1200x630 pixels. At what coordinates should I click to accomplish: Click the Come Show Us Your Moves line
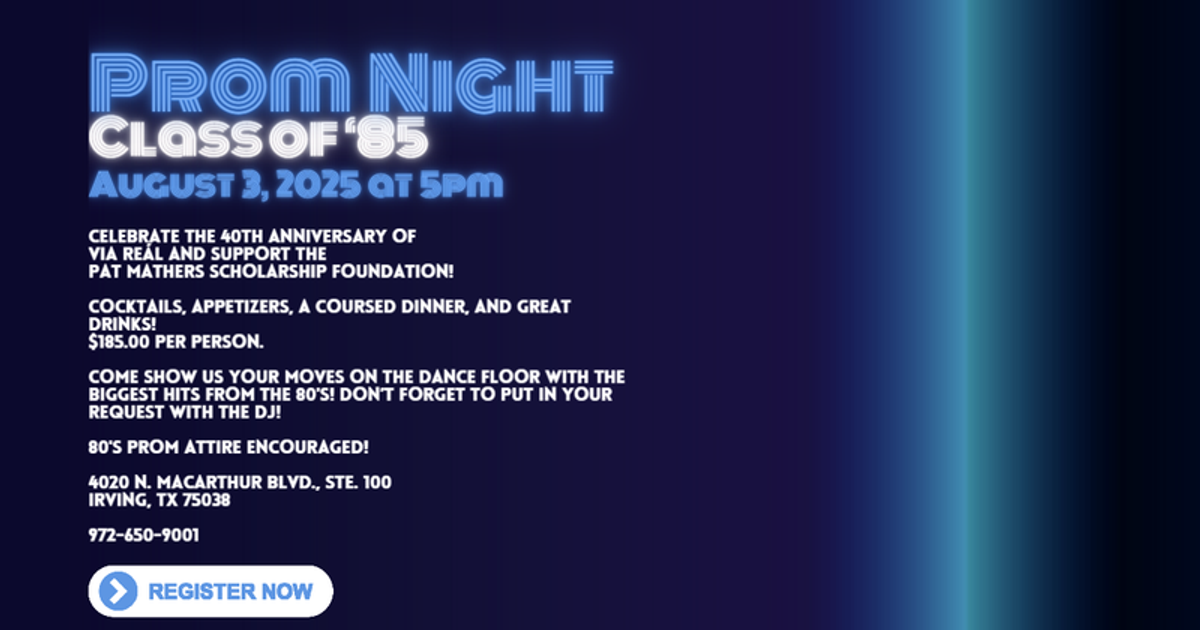coord(356,377)
